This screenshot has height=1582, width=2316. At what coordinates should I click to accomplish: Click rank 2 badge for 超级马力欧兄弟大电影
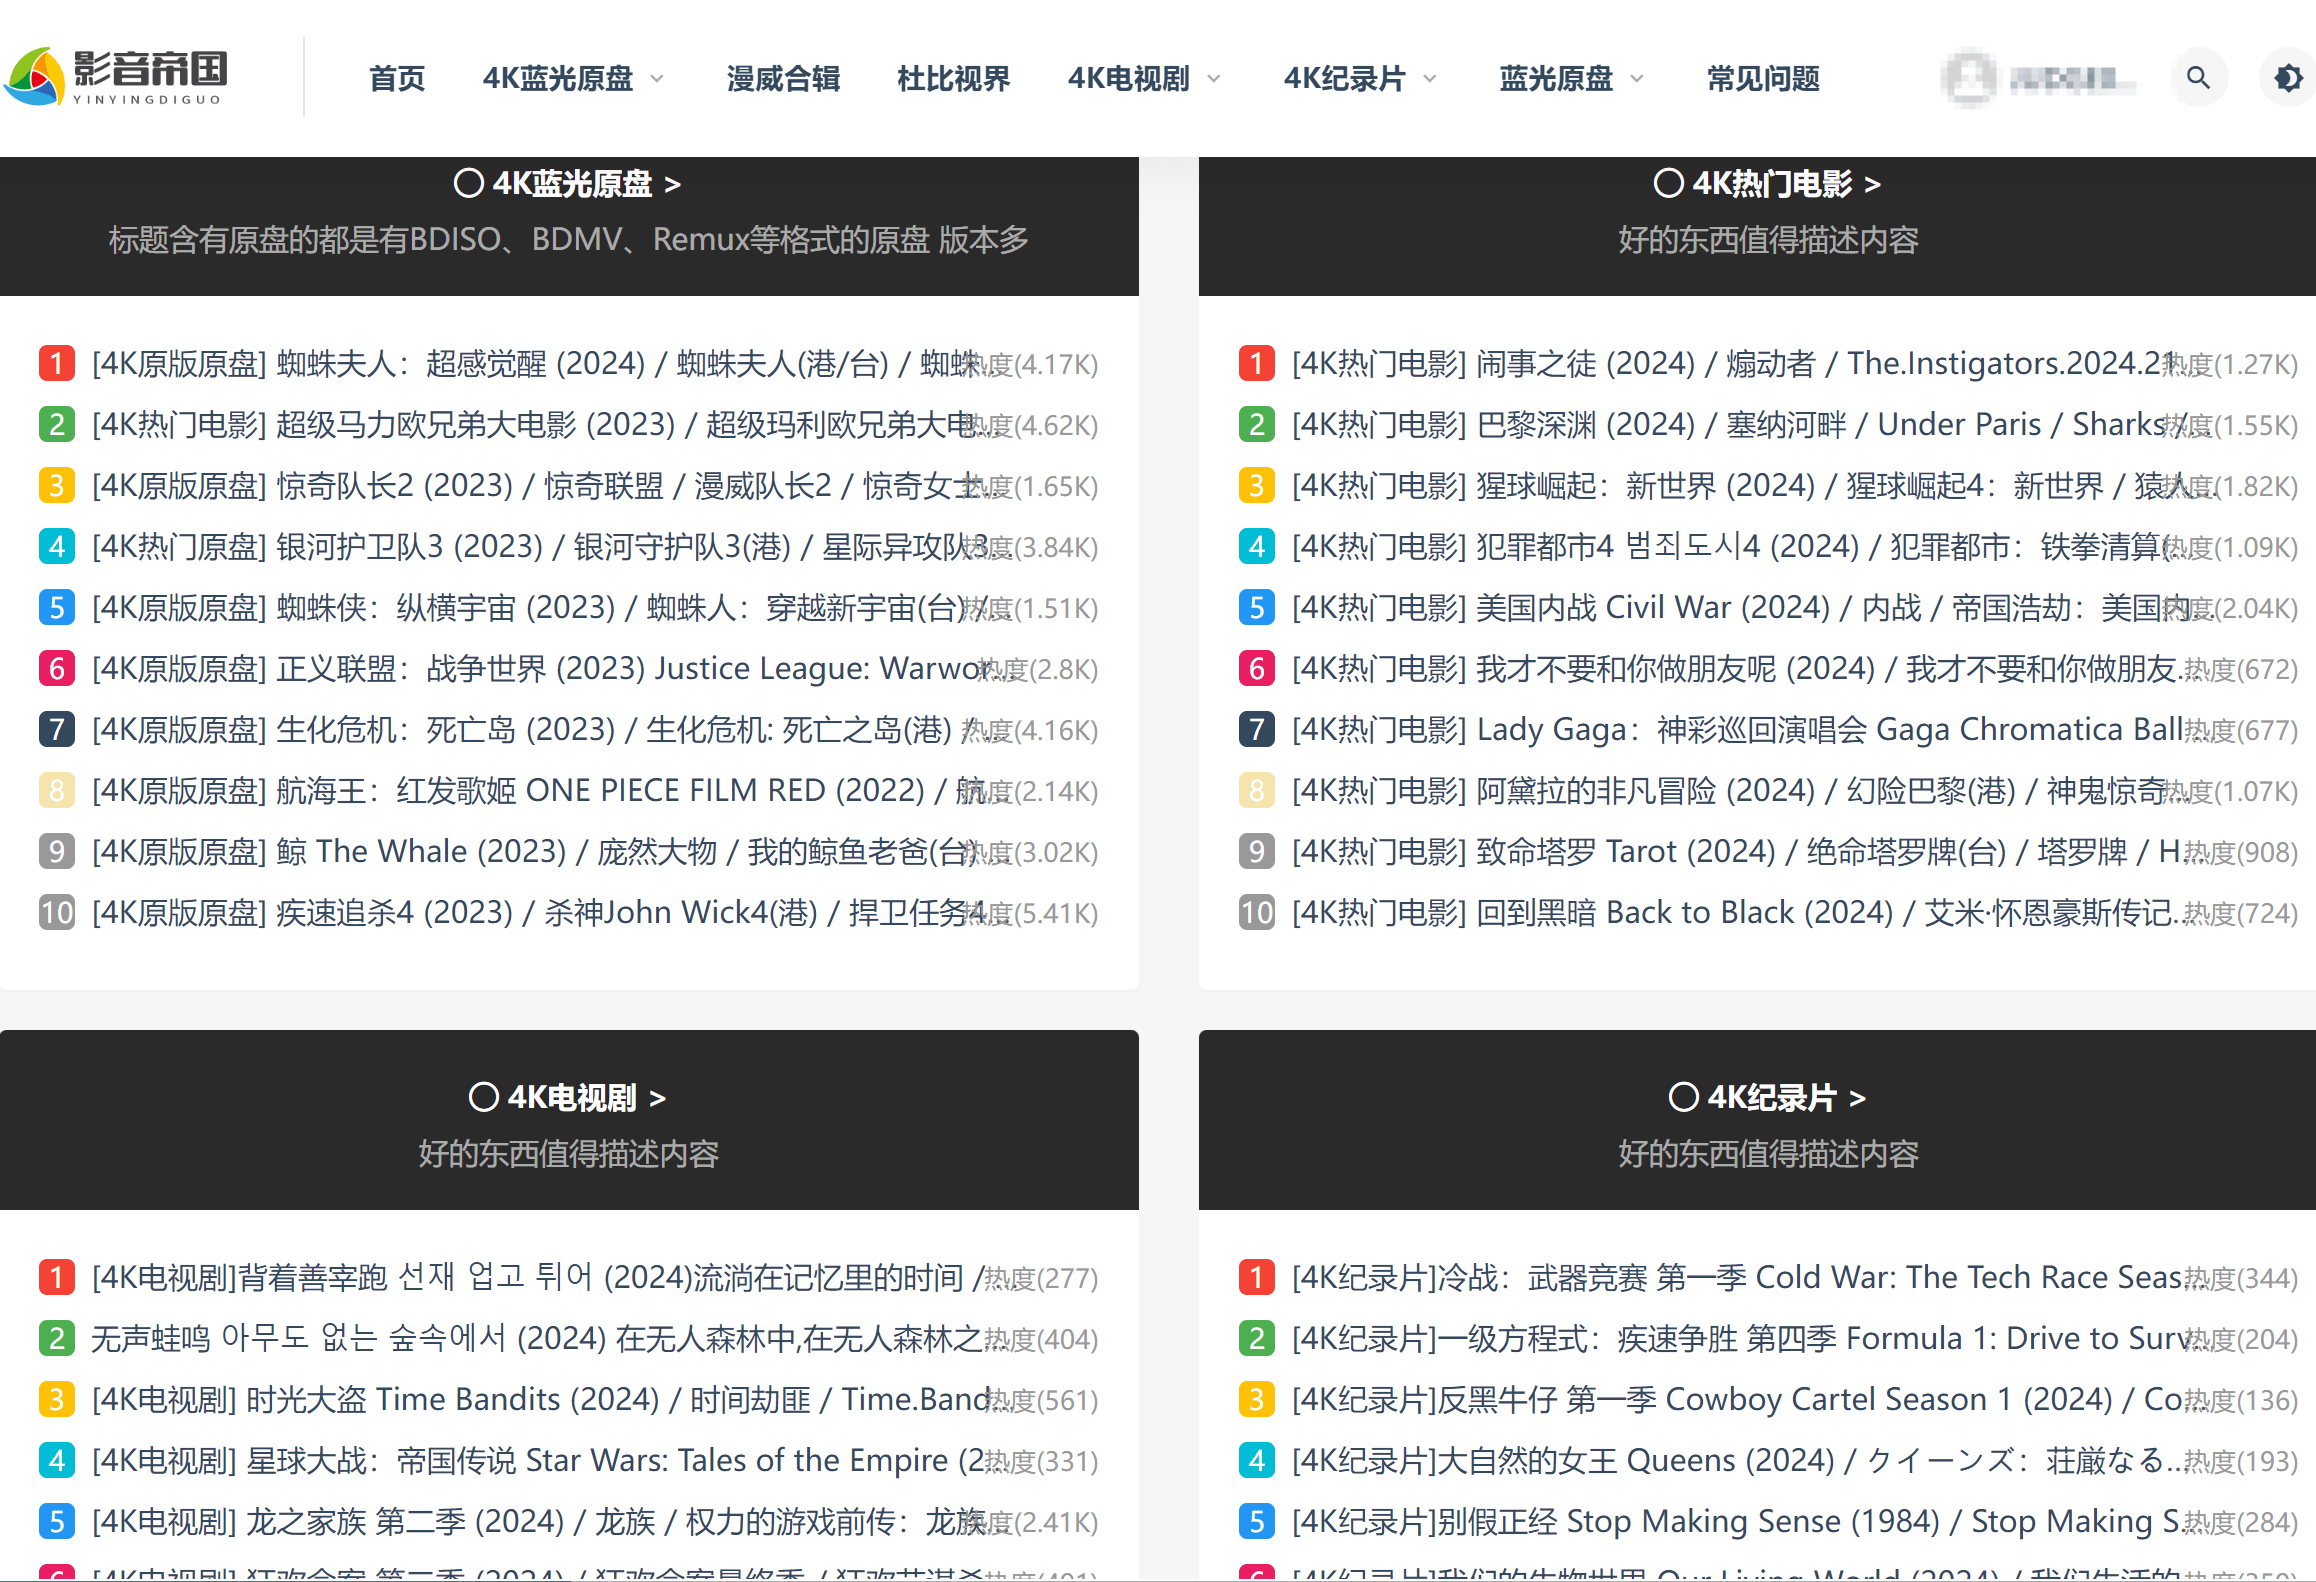tap(57, 424)
